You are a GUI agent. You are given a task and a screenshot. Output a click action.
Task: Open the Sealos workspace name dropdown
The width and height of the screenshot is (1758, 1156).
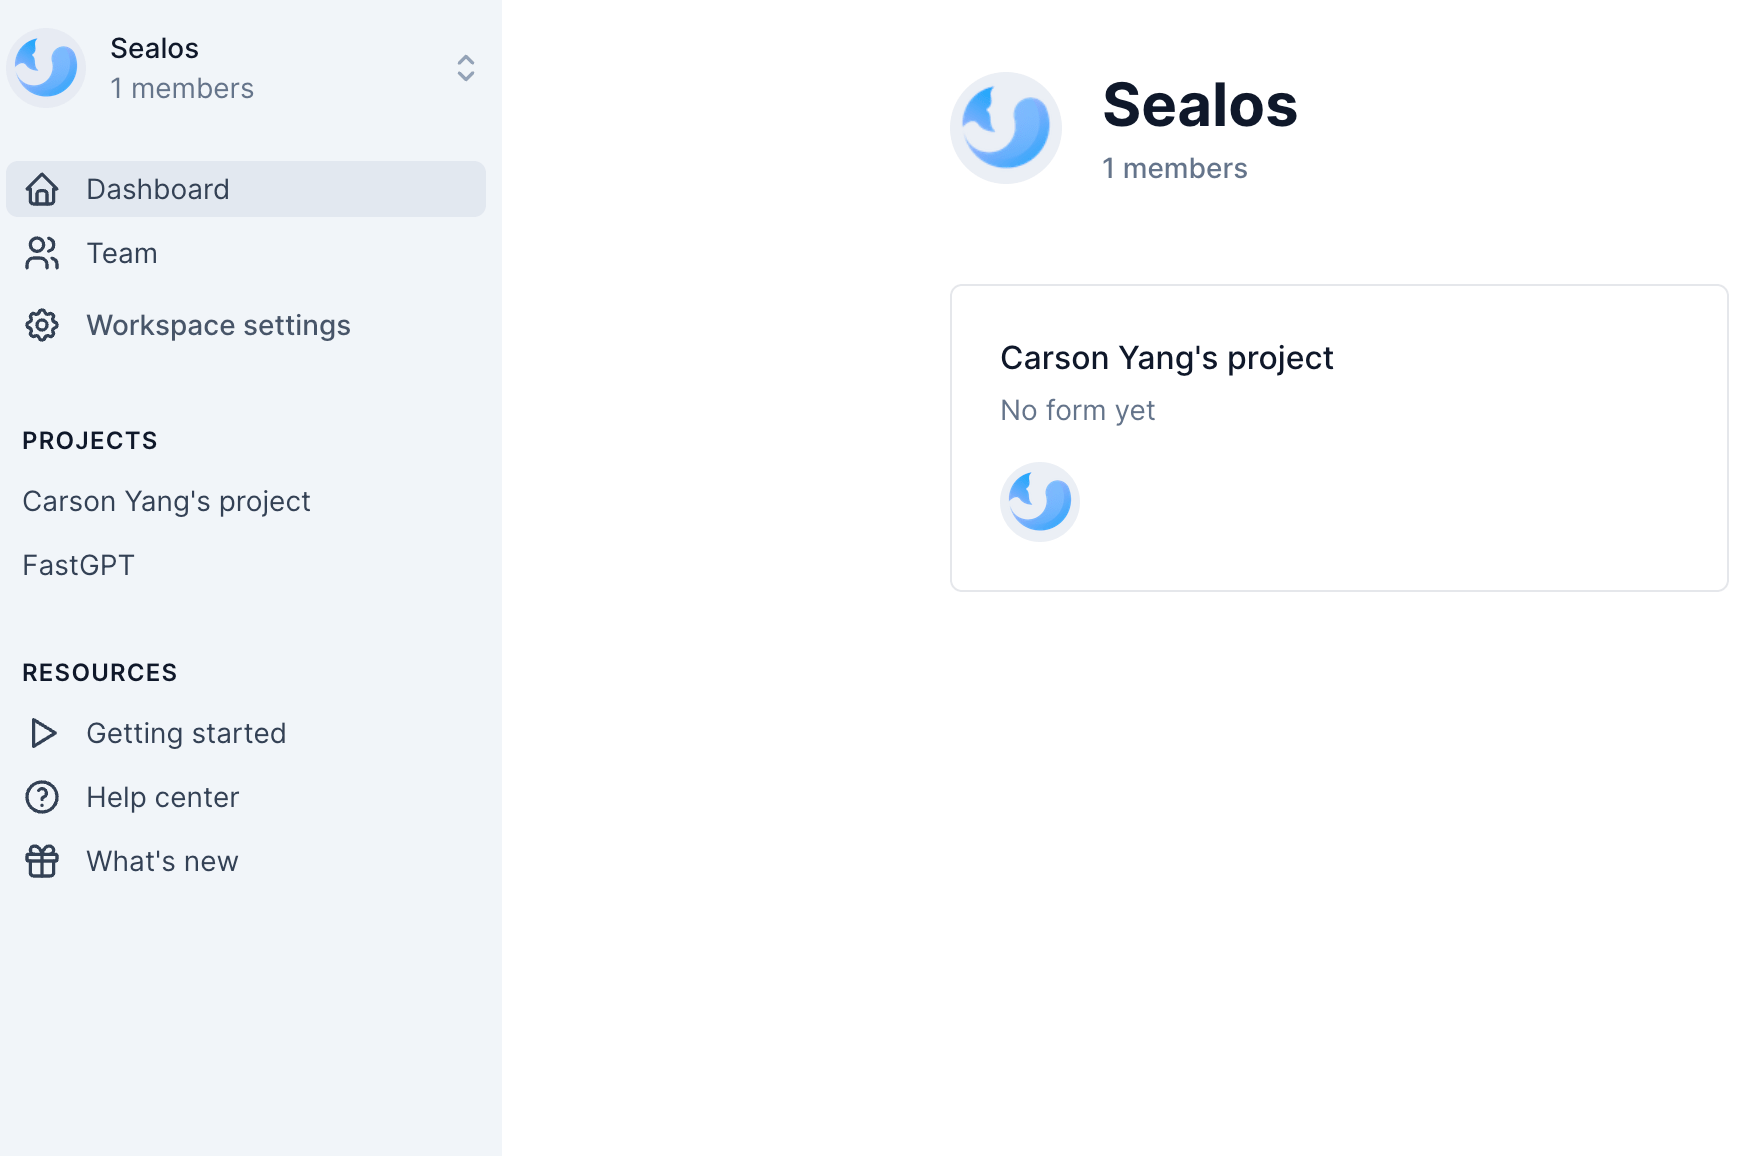154,48
